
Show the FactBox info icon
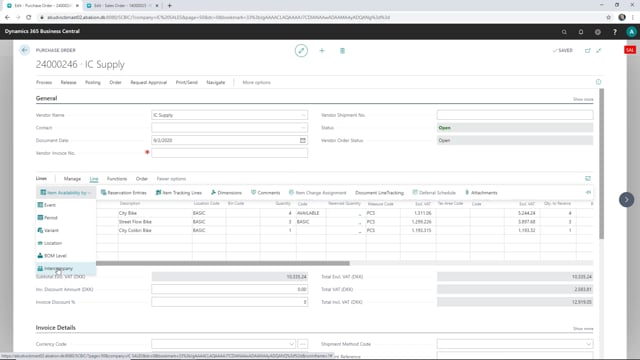point(598,82)
